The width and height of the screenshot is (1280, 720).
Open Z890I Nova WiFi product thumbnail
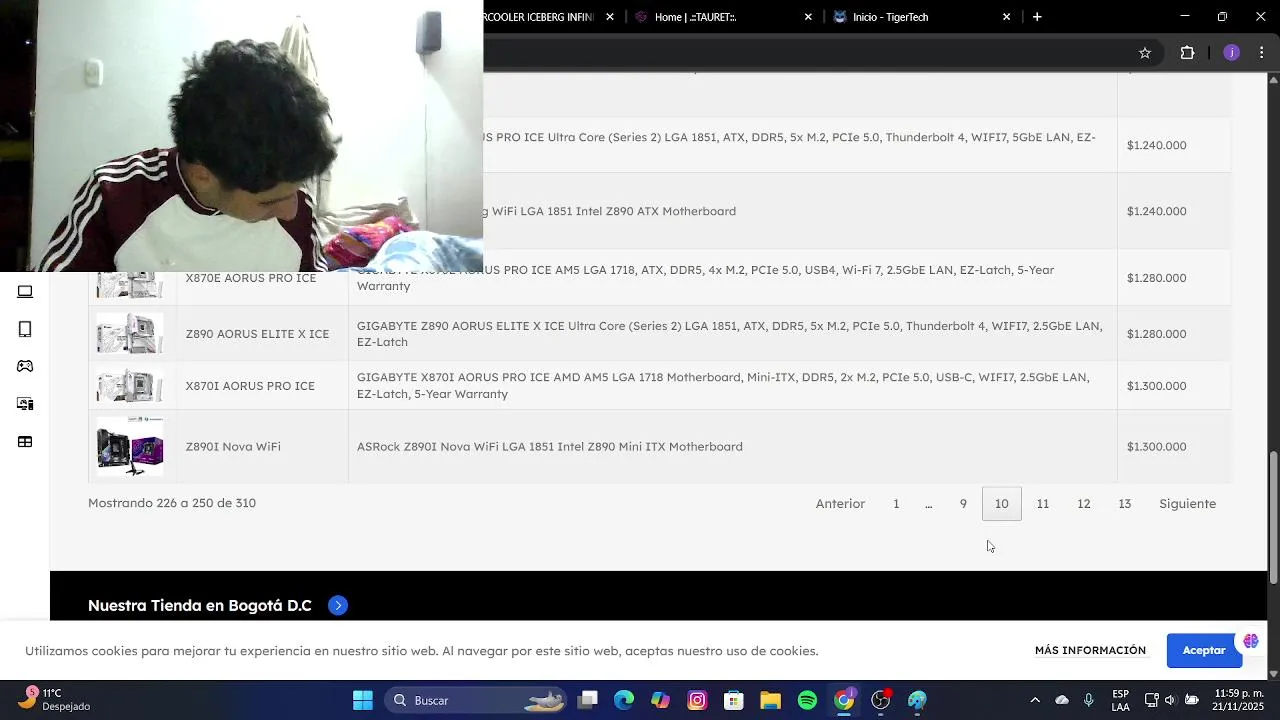coord(130,446)
